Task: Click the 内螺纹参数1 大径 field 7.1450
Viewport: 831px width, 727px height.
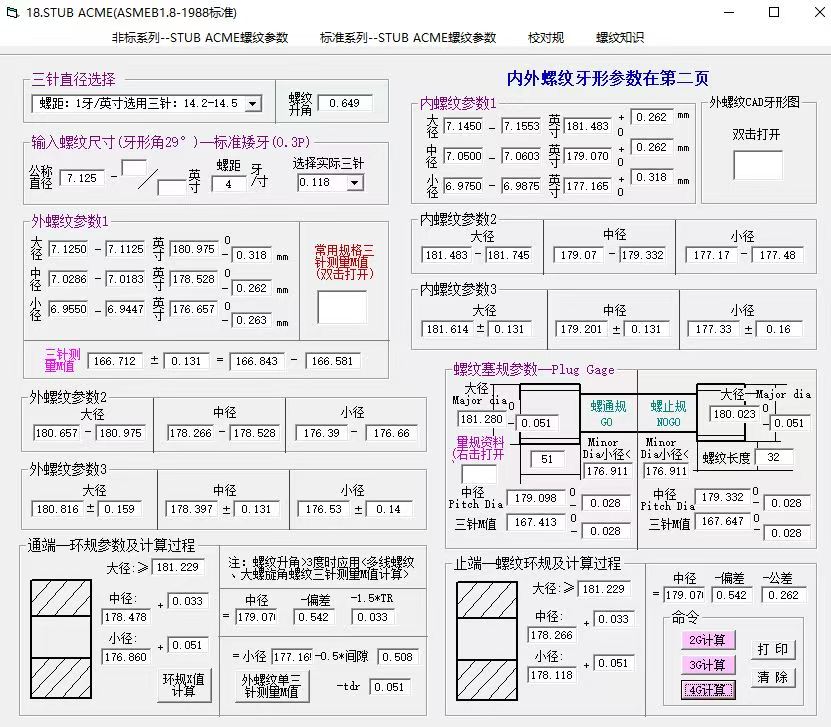Action: coord(464,126)
